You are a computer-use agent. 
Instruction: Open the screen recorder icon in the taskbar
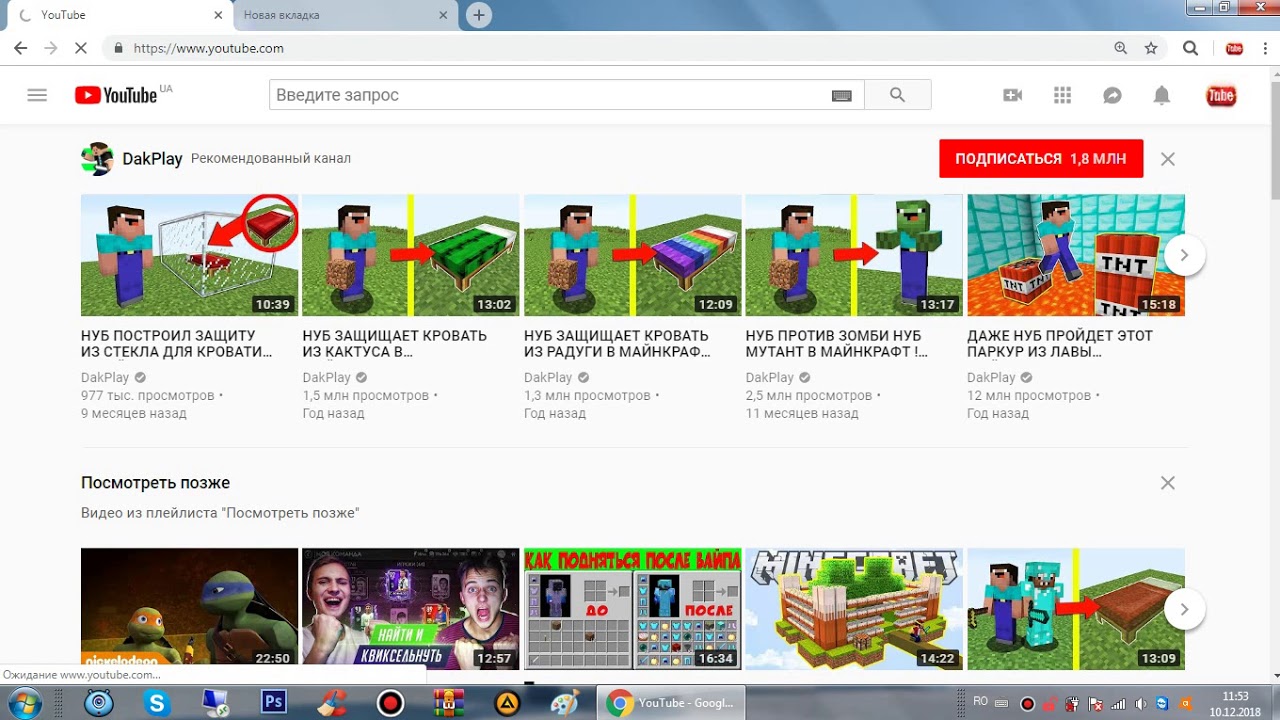[x=391, y=703]
